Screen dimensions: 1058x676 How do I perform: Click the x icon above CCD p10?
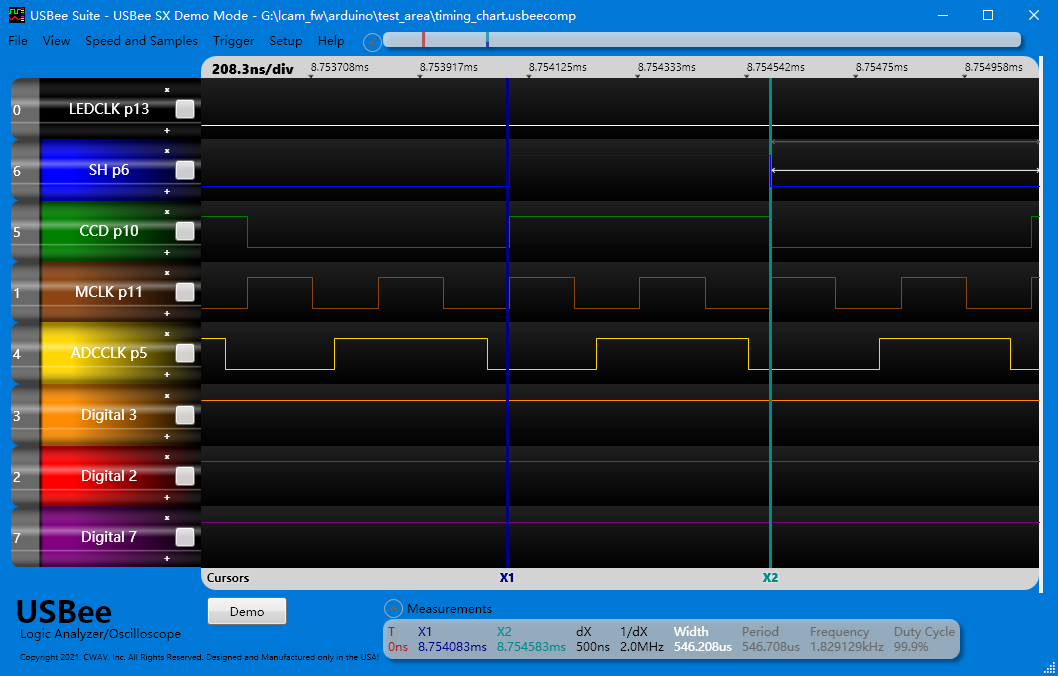[x=167, y=212]
